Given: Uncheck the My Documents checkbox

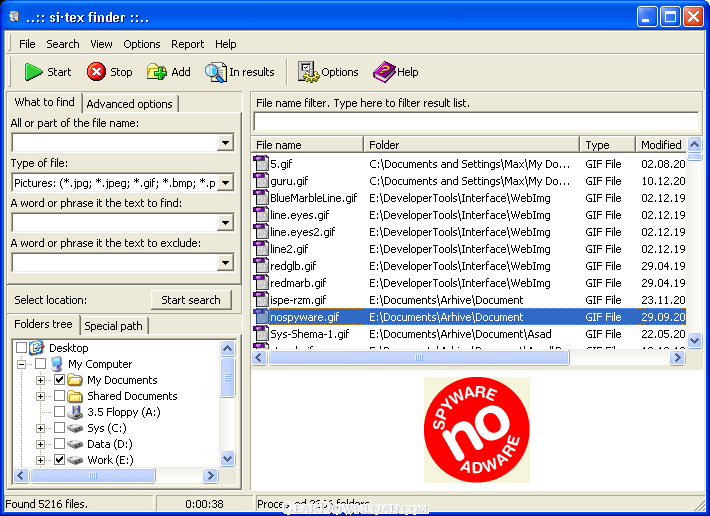Looking at the screenshot, I should click(x=59, y=379).
